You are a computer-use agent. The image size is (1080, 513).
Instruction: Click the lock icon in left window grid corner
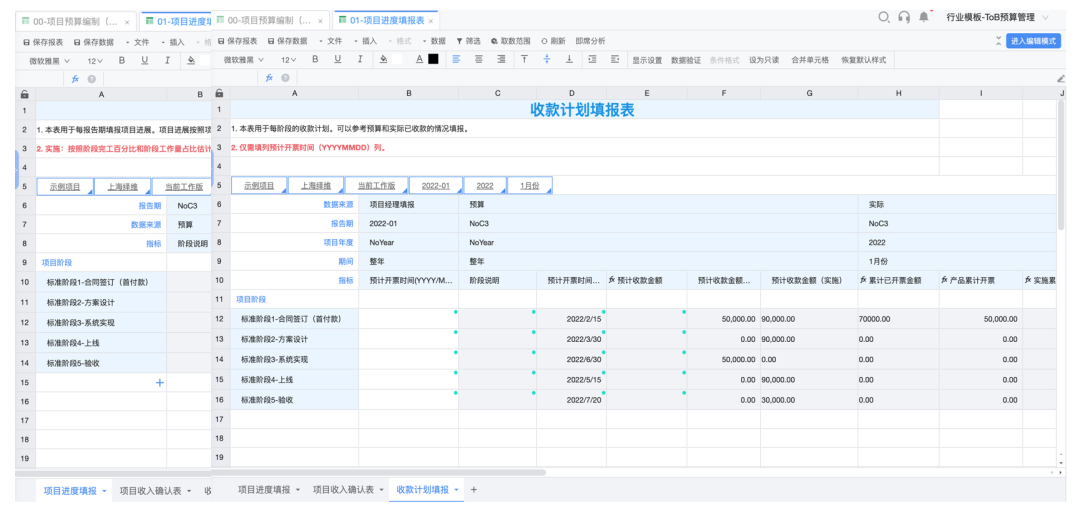(25, 94)
